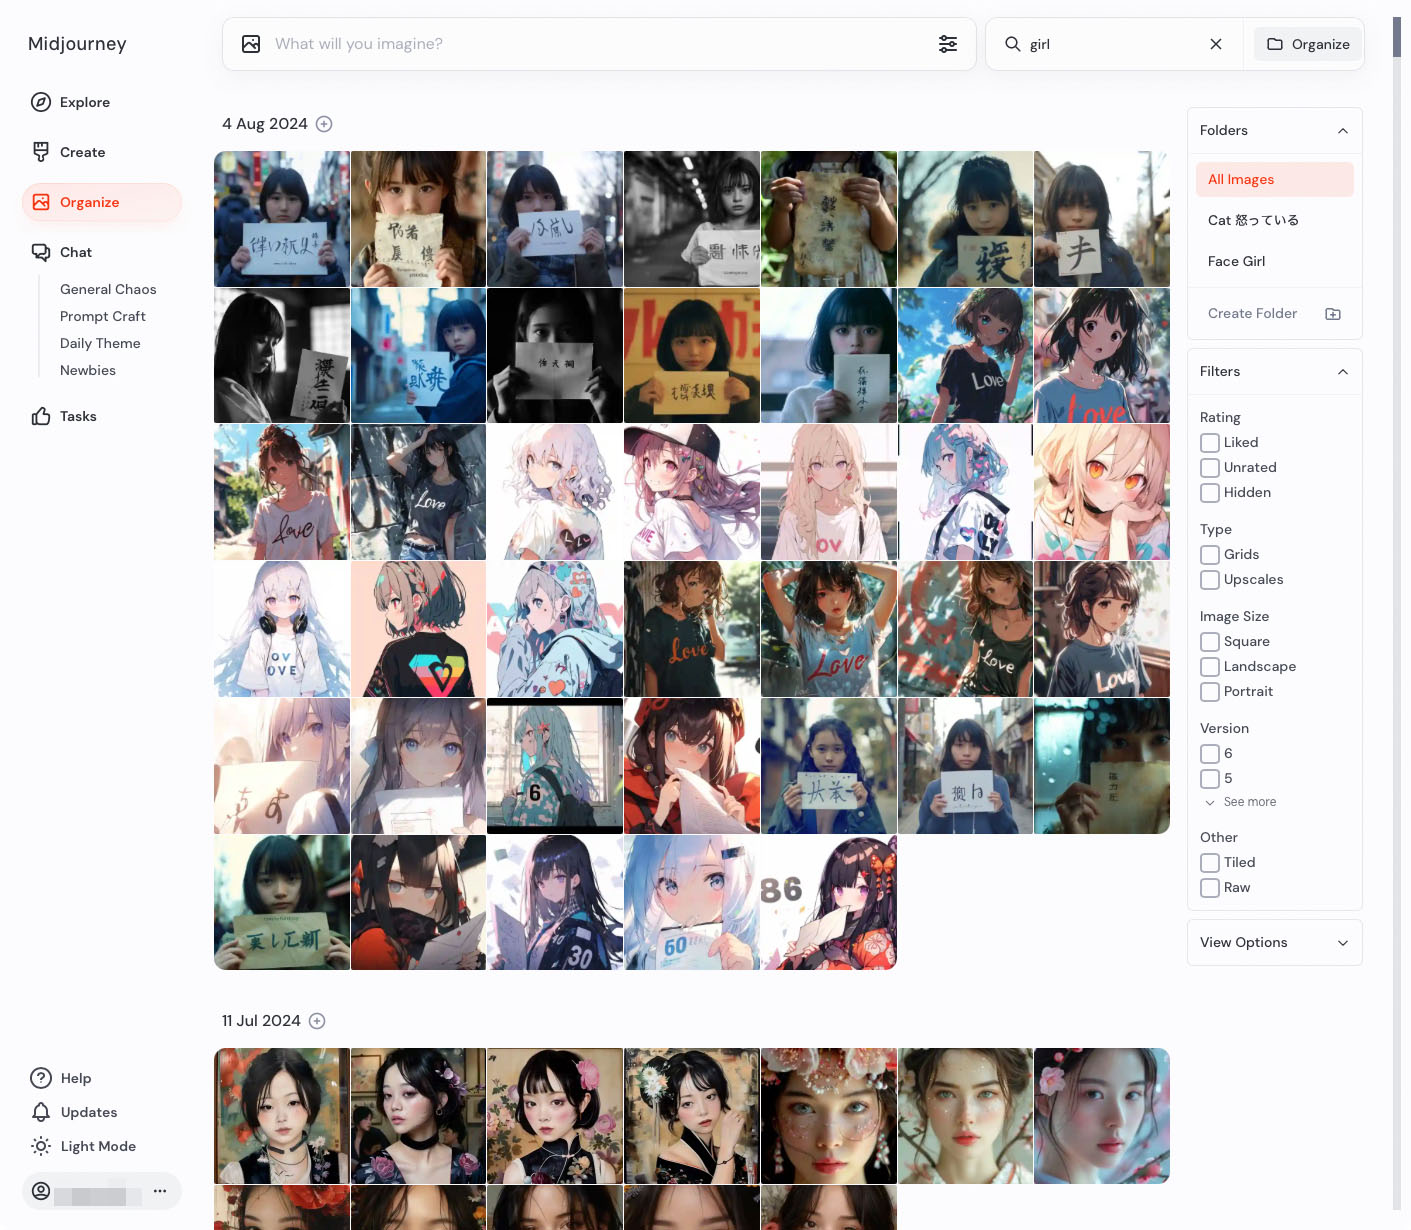Image resolution: width=1411 pixels, height=1230 pixels.
Task: Expand See more versions
Action: (1240, 802)
